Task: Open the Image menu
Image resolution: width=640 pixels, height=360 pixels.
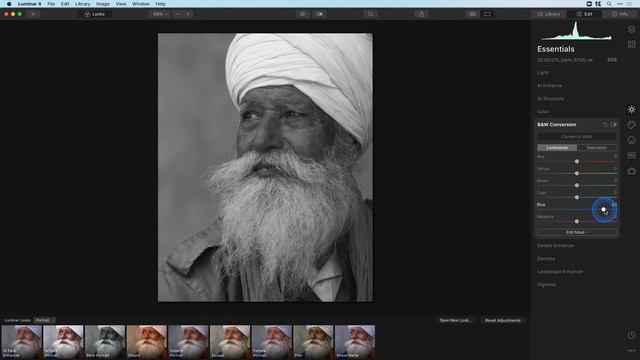Action: click(102, 4)
